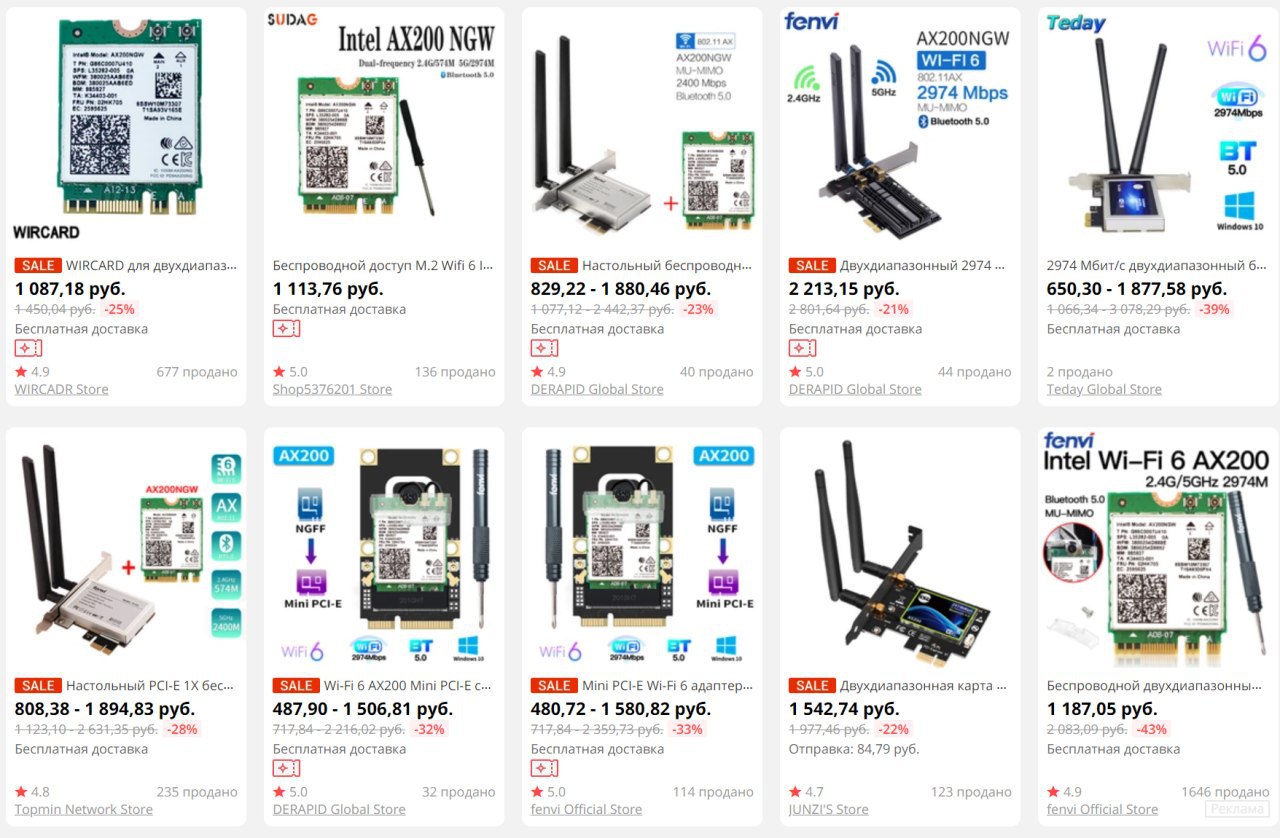
Task: Click coupon icon under 829,22 руб. listing
Action: [x=544, y=348]
